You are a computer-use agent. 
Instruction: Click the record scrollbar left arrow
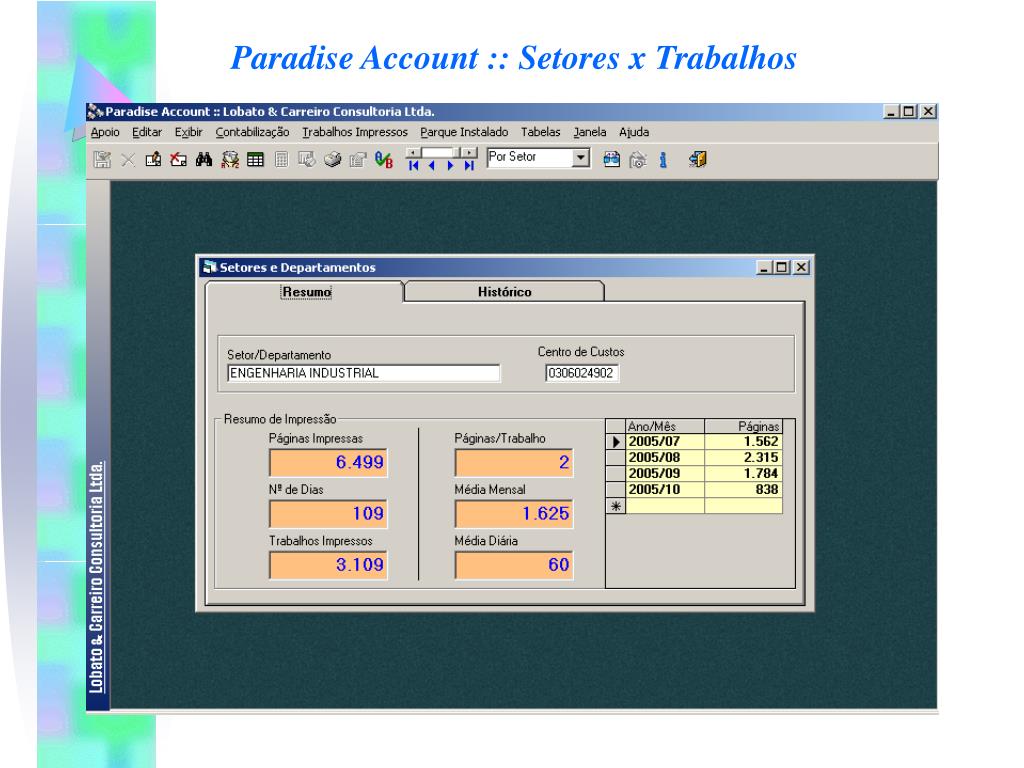[x=414, y=153]
